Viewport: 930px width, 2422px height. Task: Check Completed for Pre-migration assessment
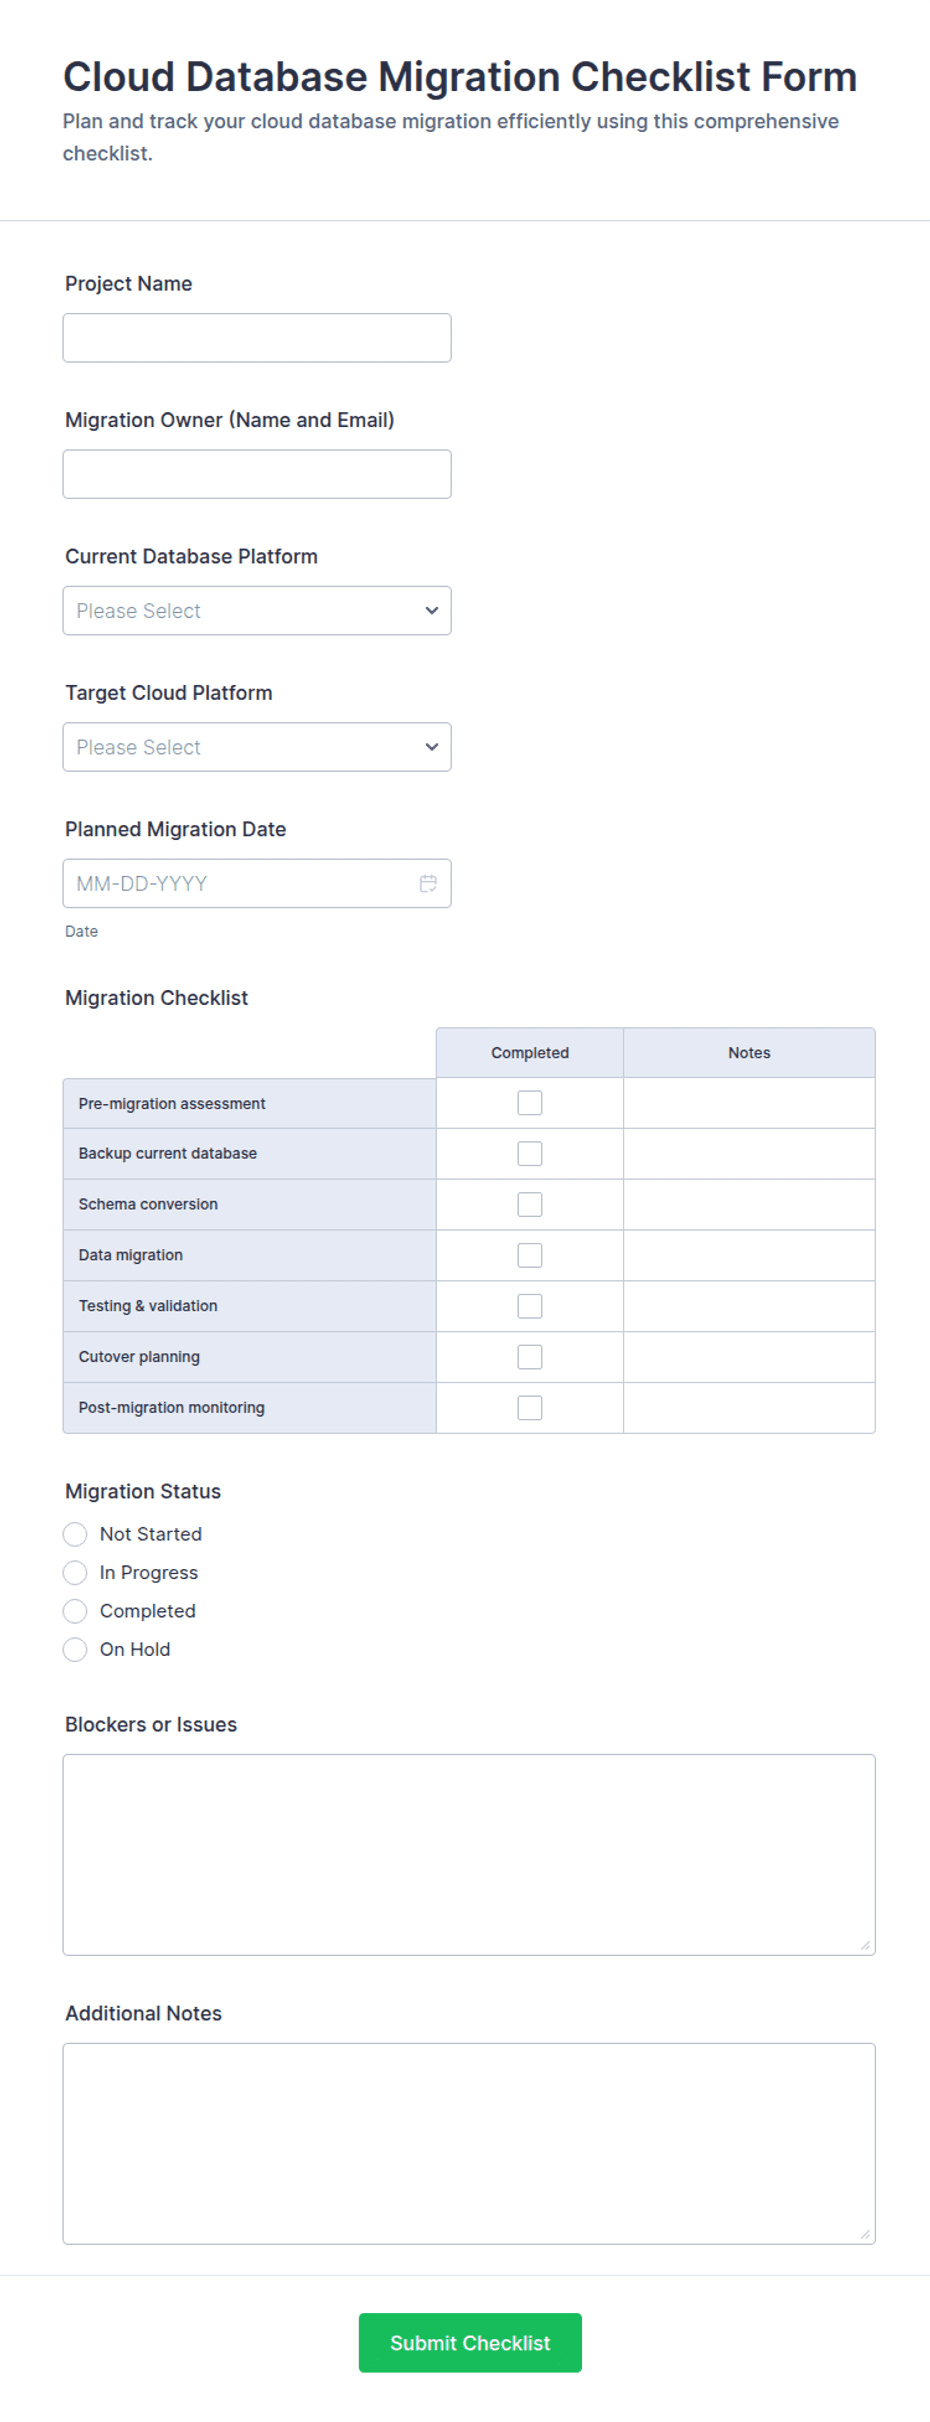click(530, 1103)
